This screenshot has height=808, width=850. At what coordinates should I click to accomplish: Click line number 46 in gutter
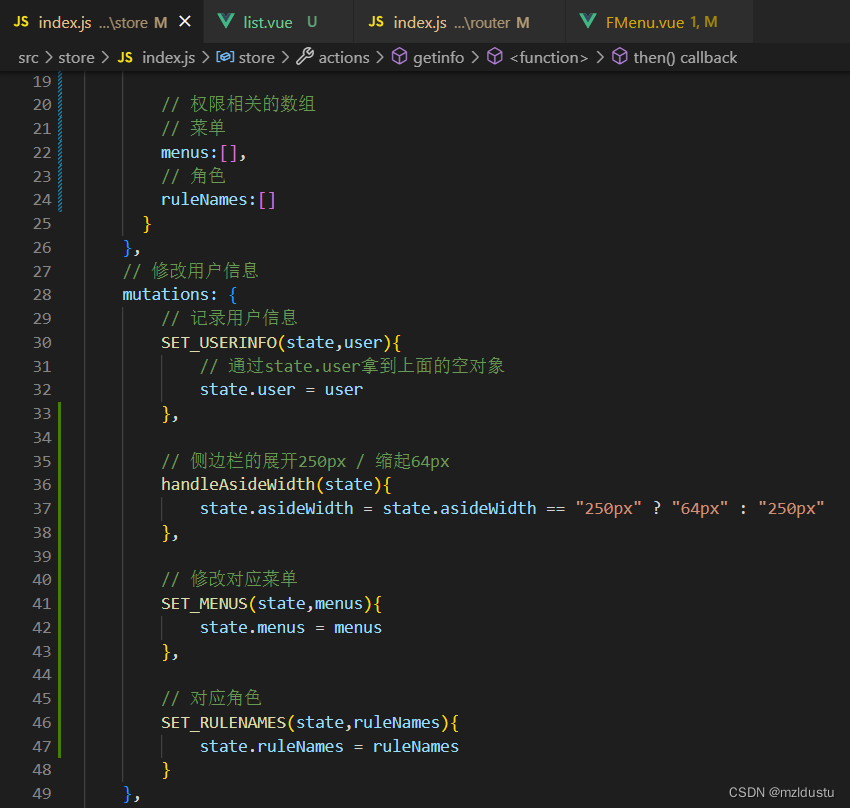click(x=42, y=723)
